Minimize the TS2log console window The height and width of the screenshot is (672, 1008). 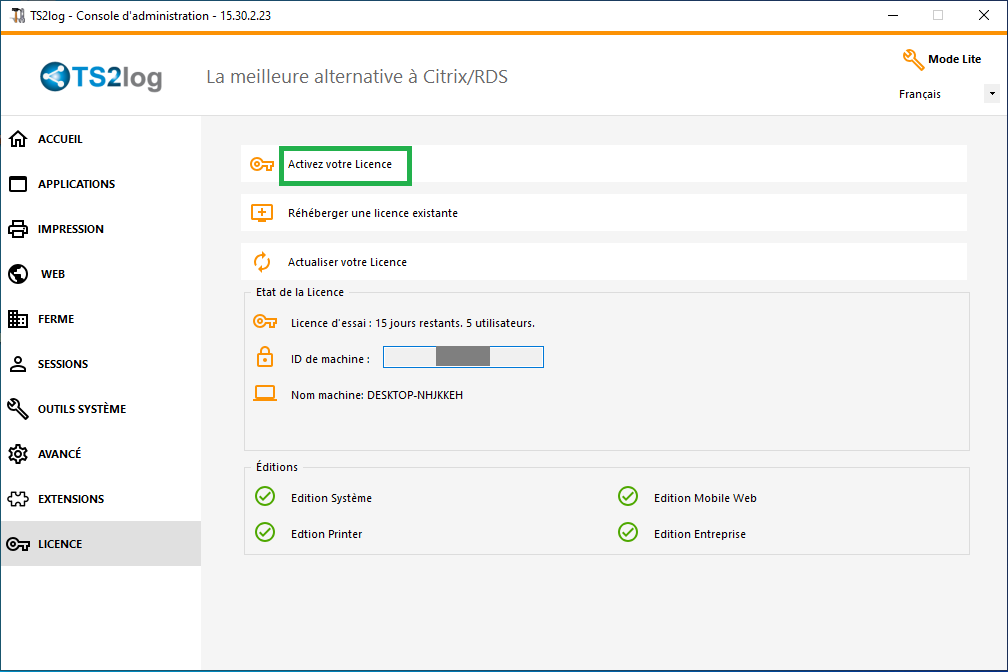(893, 15)
